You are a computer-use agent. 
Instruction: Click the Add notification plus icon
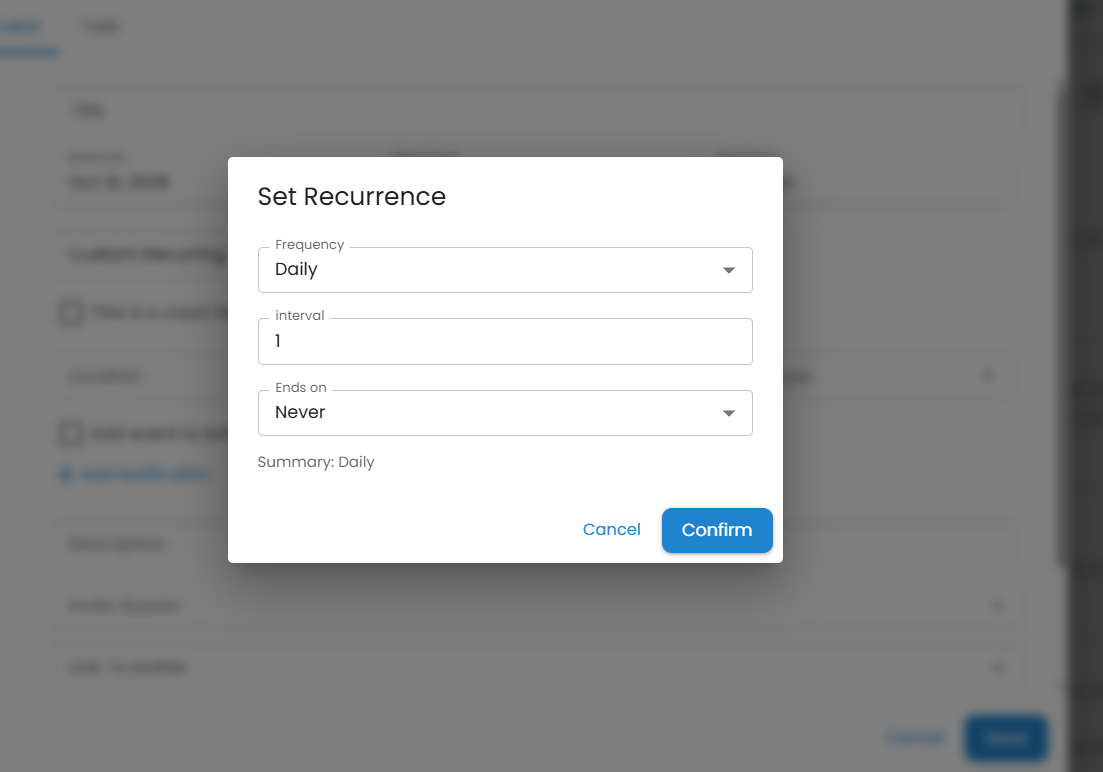point(66,475)
